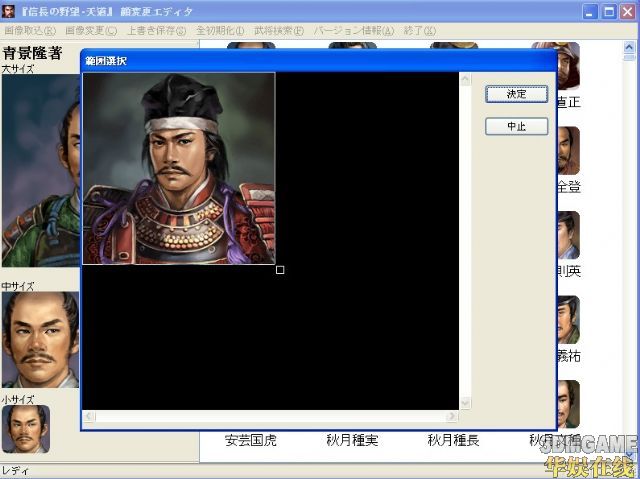The width and height of the screenshot is (640, 479).
Task: Click the 範囲選択 dialog title bar
Action: point(318,61)
